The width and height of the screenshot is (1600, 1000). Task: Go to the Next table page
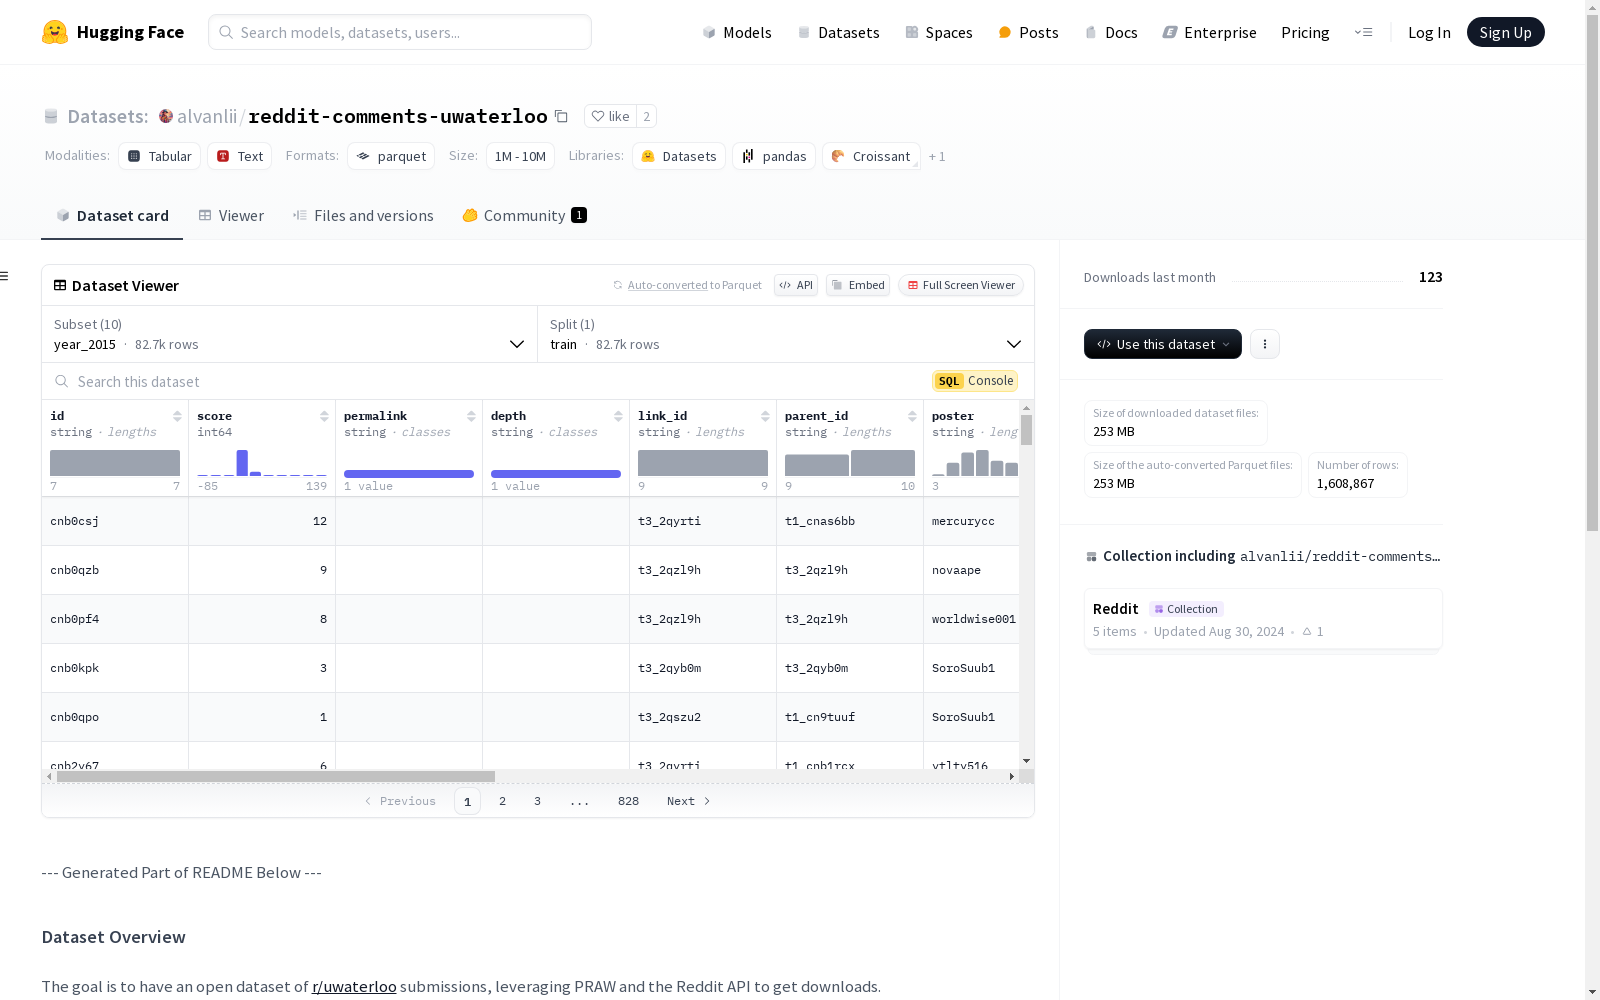coord(689,801)
